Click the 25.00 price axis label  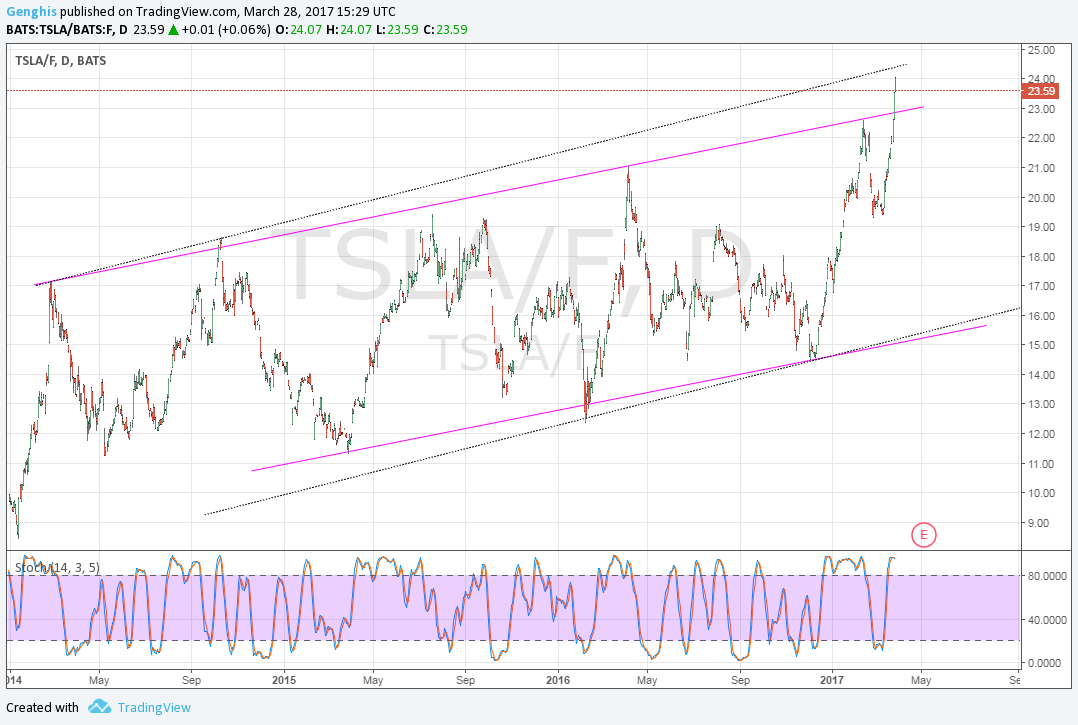pos(1042,49)
